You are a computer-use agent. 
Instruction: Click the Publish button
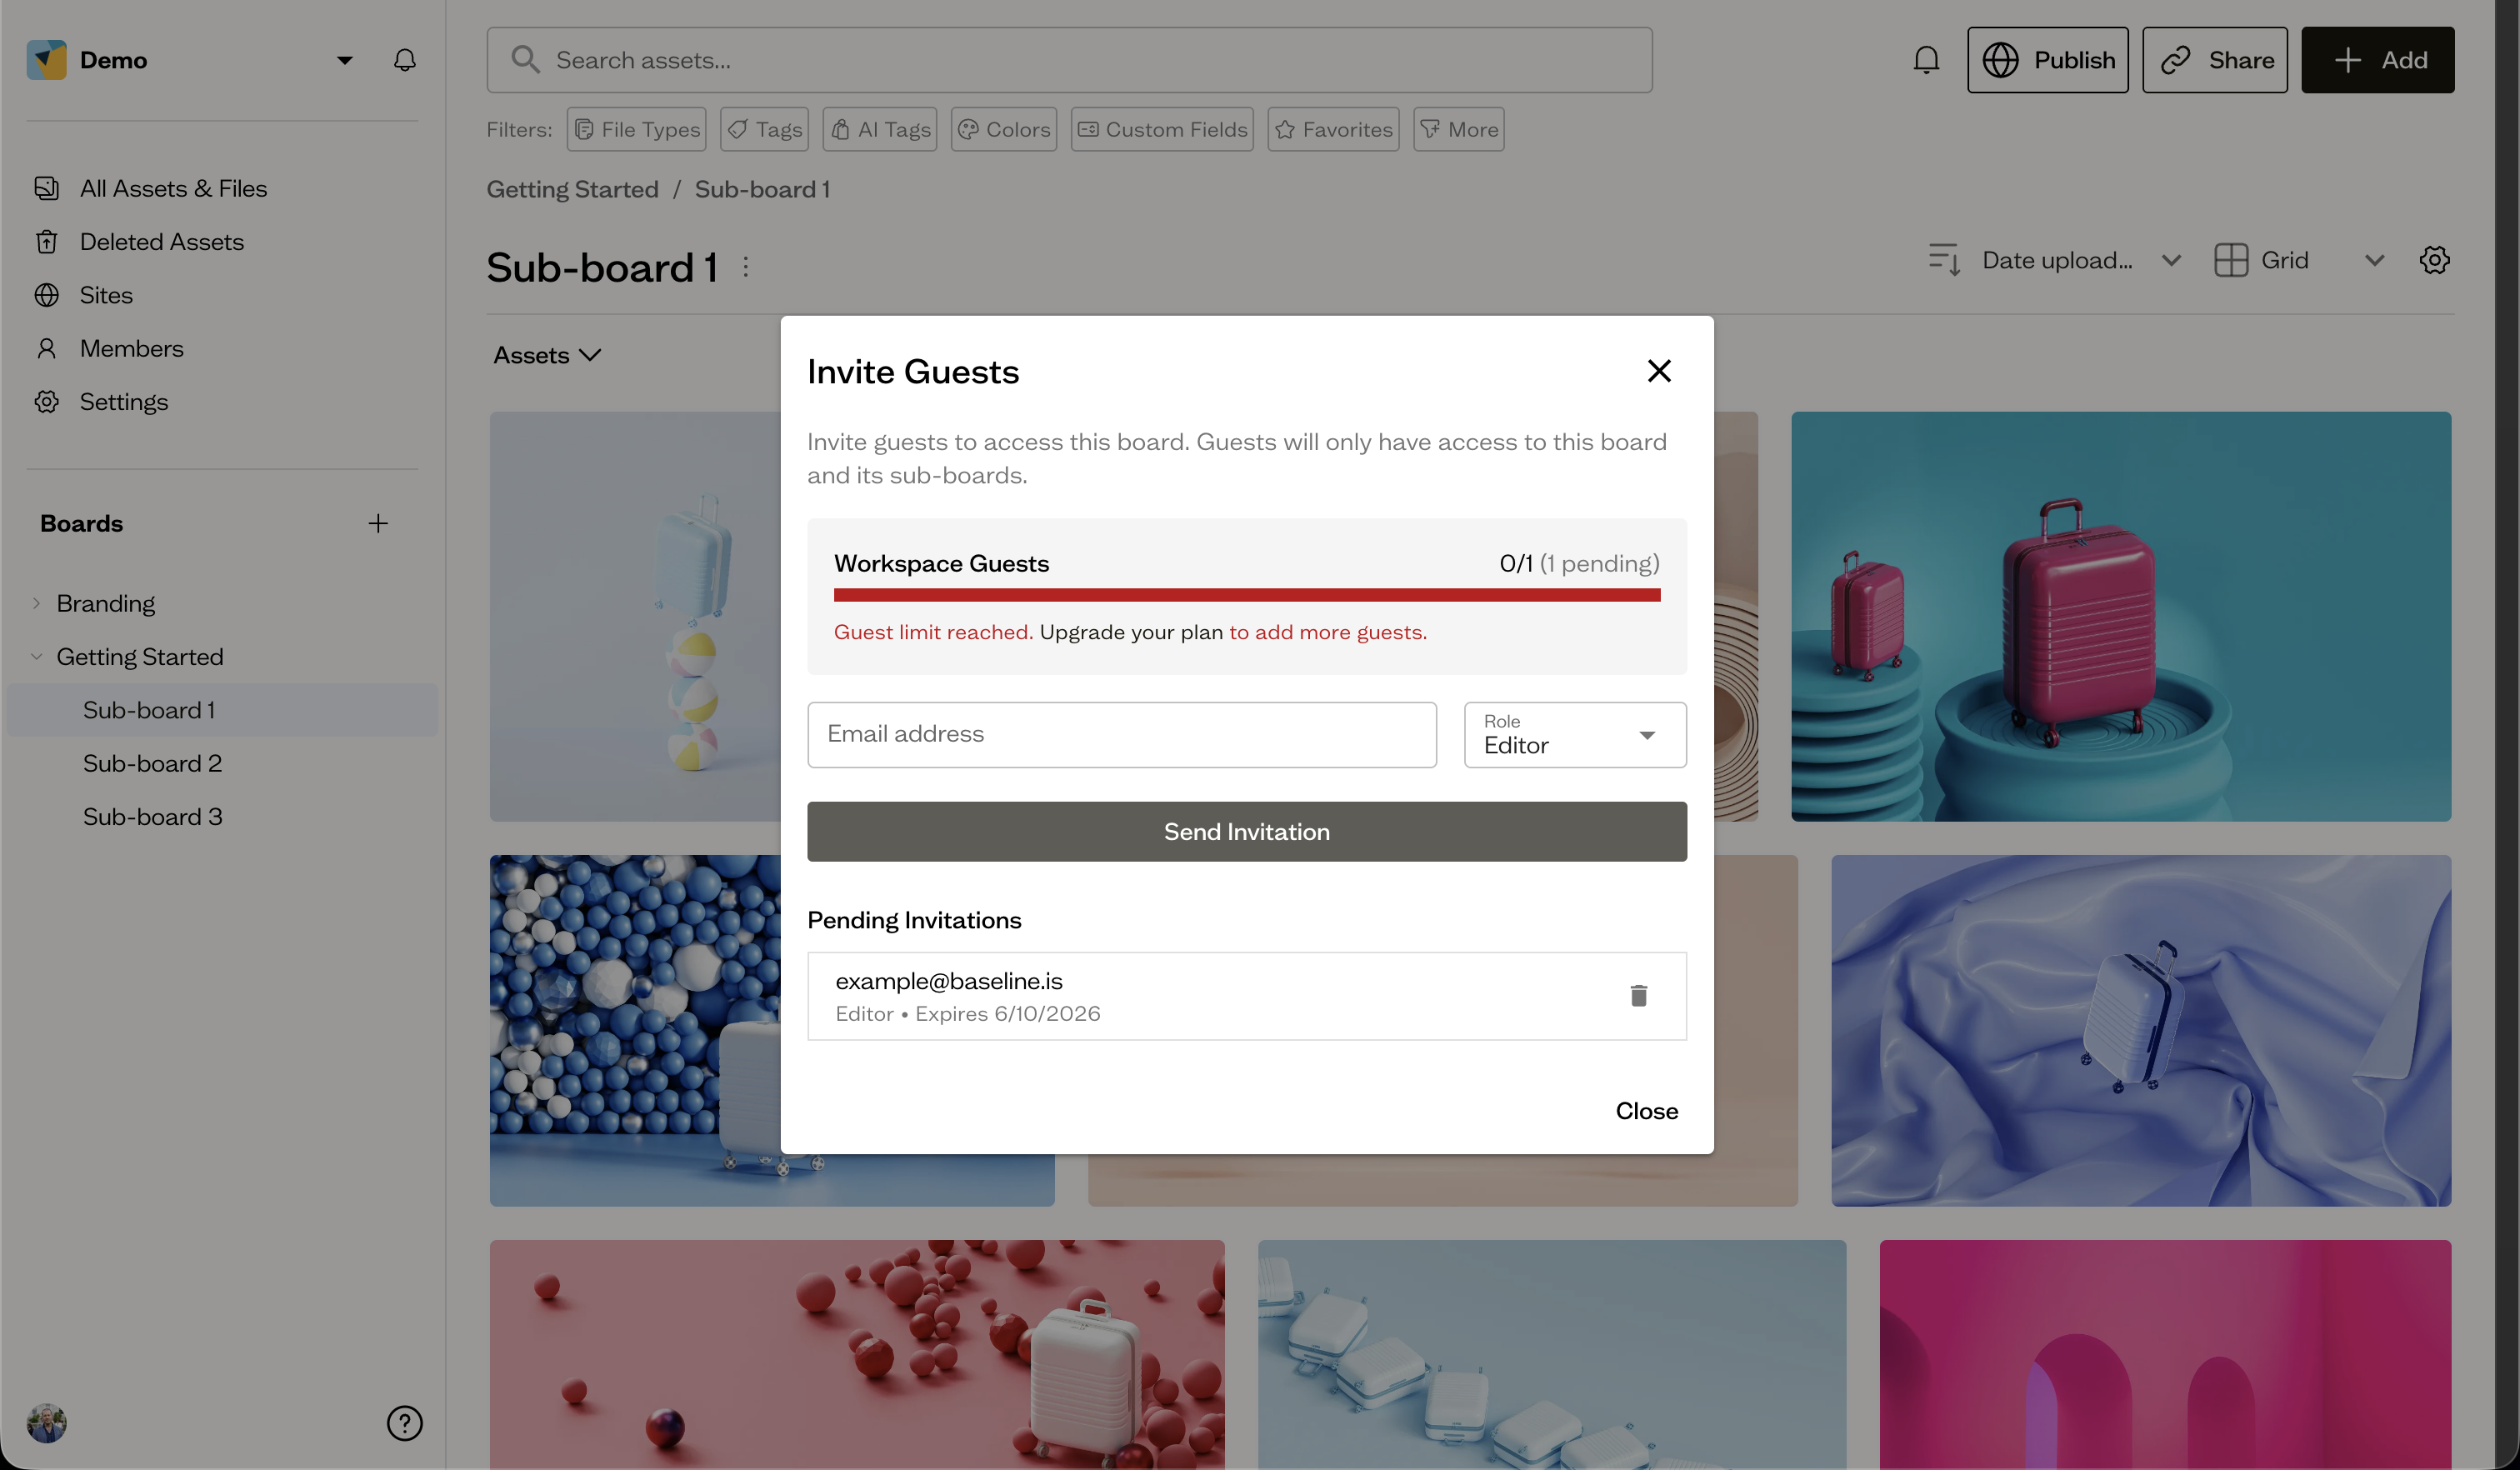tap(2047, 60)
